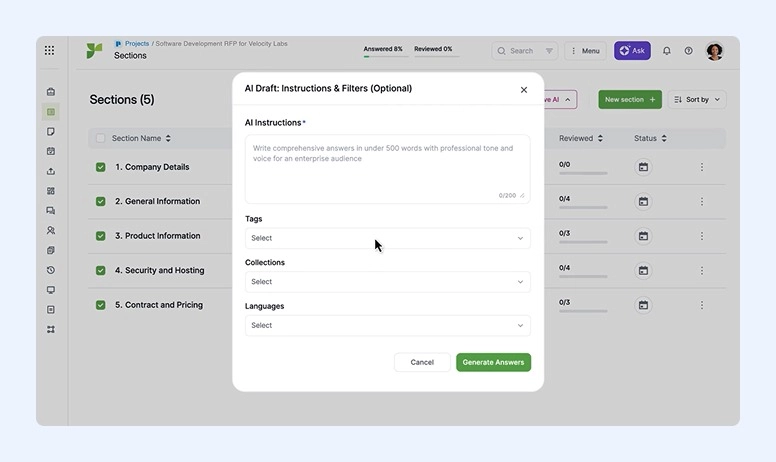This screenshot has width=776, height=462.
Task: Open the square list icon in sidebar
Action: (x=50, y=310)
